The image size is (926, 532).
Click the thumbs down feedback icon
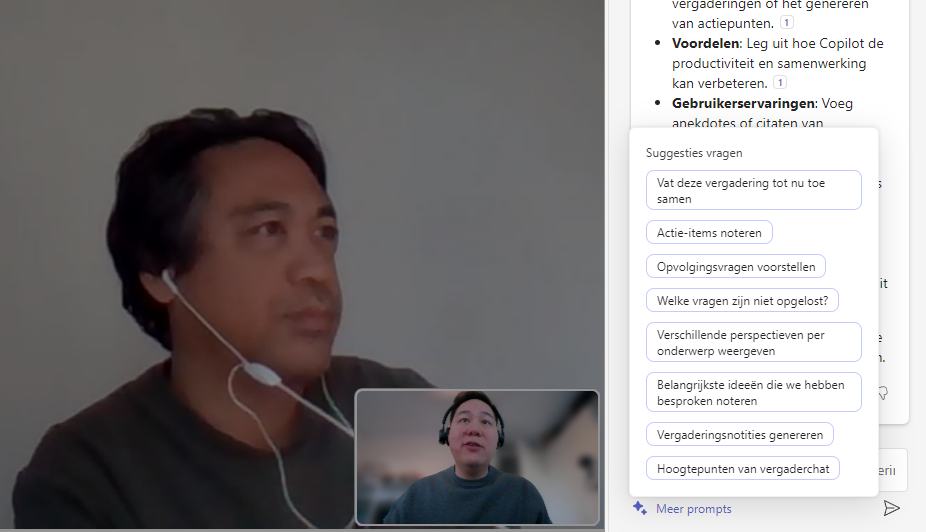click(883, 393)
